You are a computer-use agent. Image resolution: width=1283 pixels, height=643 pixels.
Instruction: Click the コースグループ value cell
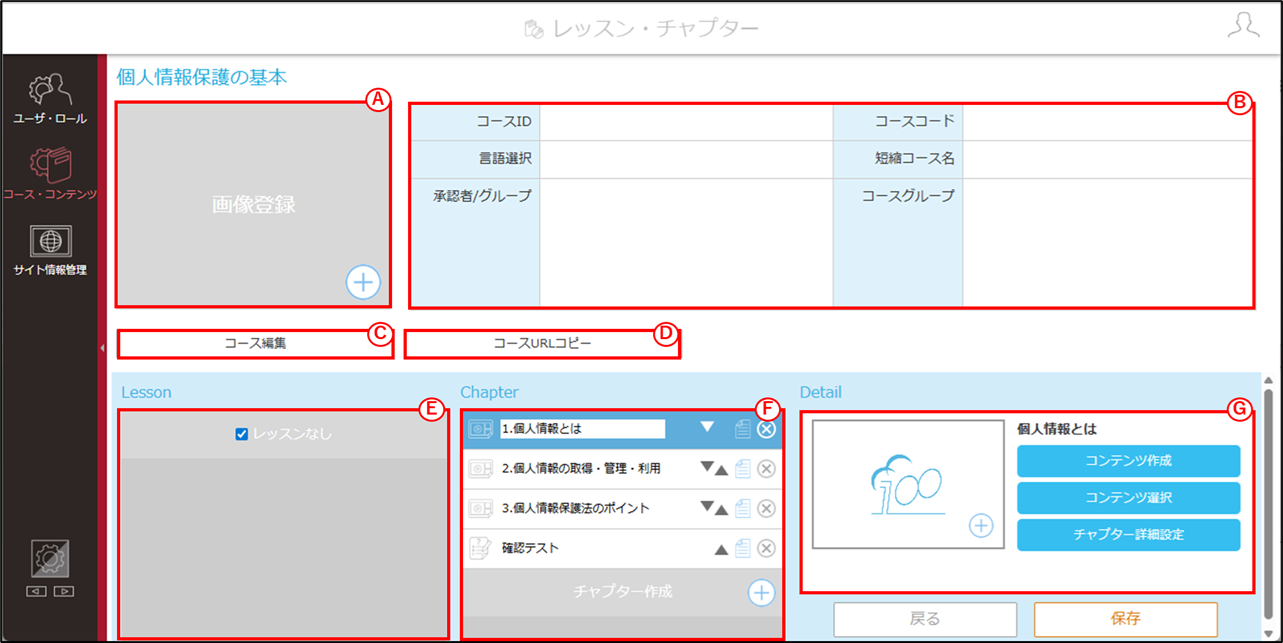[1106, 241]
